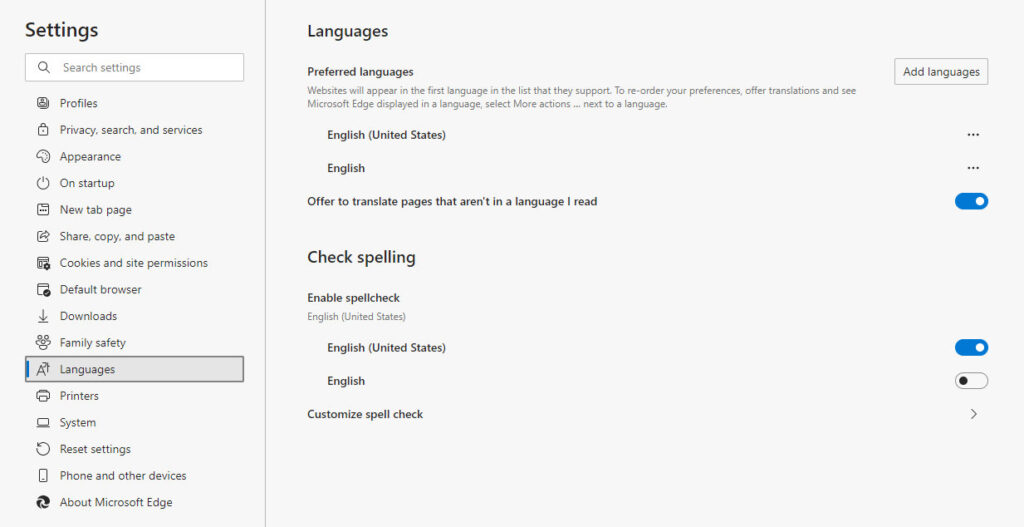
Task: Click the New tab page icon
Action: pyautogui.click(x=43, y=210)
